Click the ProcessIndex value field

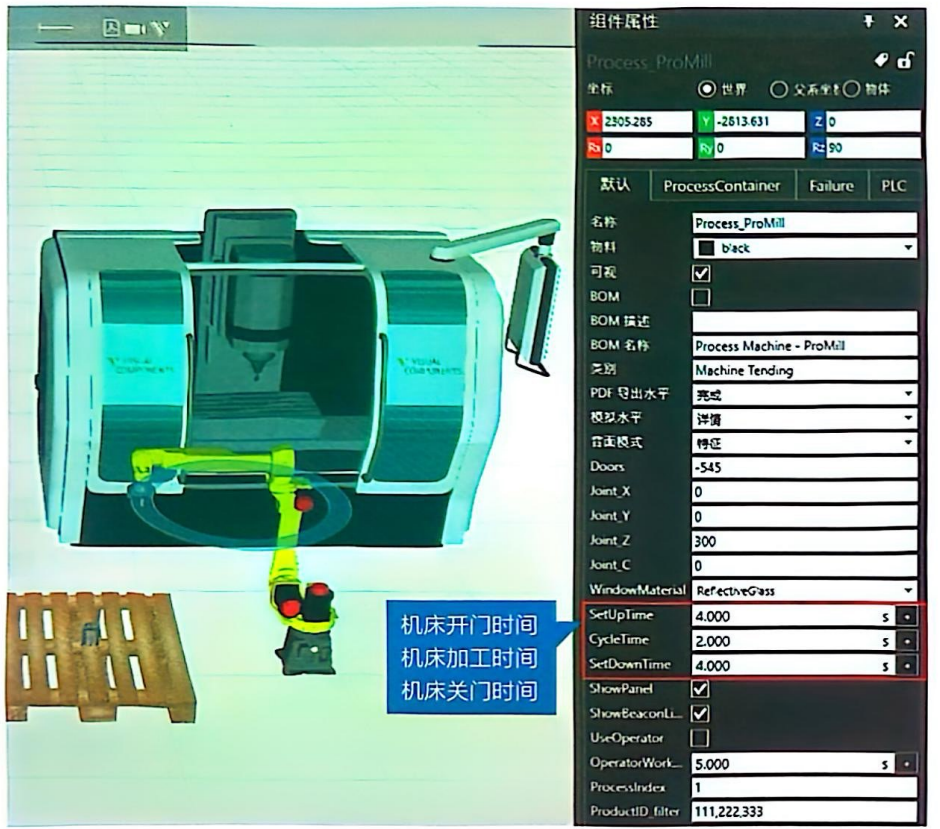pyautogui.click(x=804, y=787)
